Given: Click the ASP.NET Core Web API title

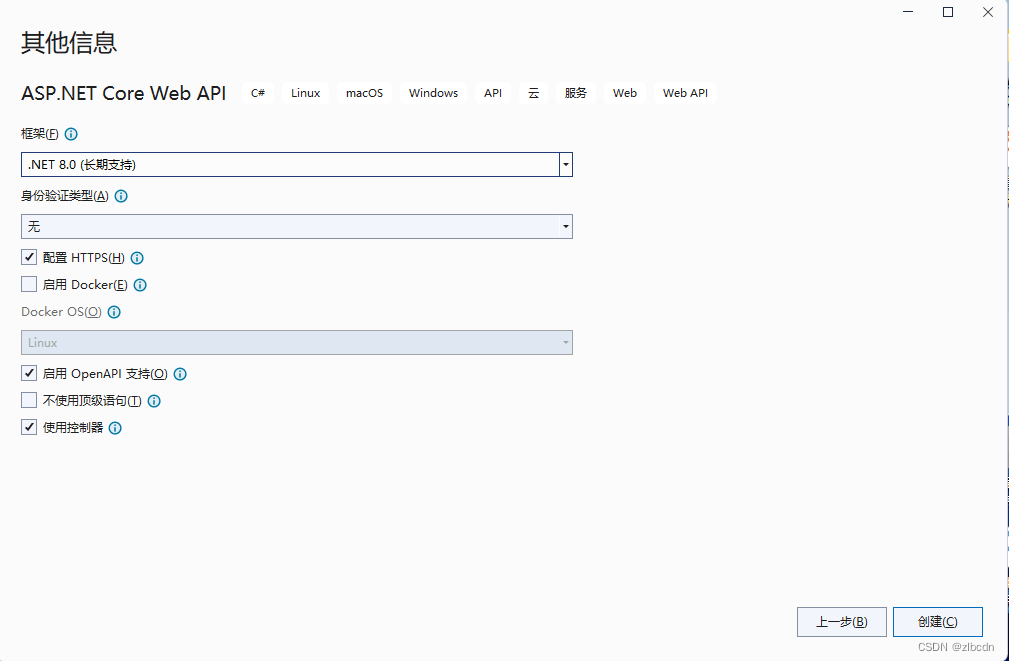Looking at the screenshot, I should pos(124,93).
